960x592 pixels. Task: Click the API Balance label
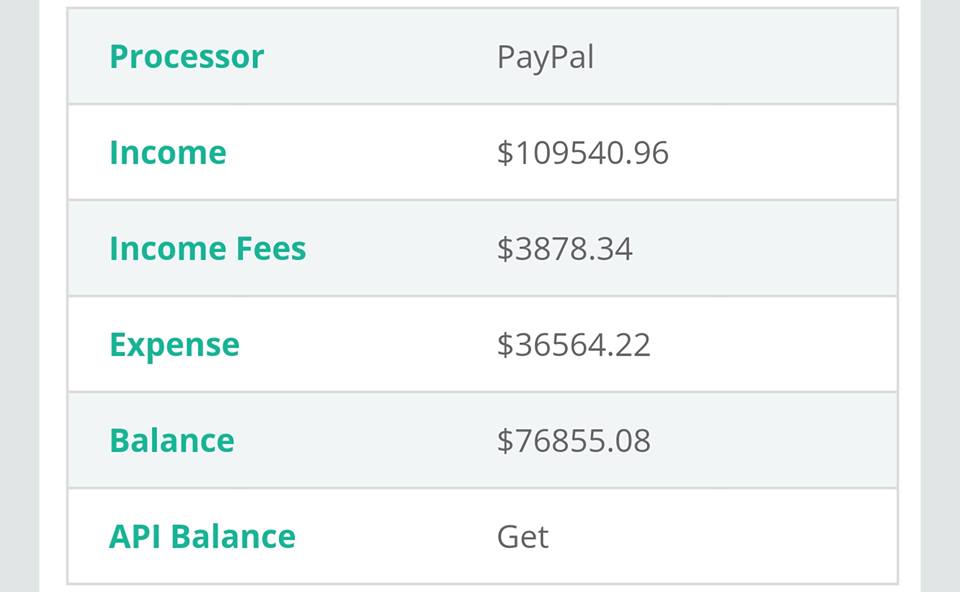[202, 537]
